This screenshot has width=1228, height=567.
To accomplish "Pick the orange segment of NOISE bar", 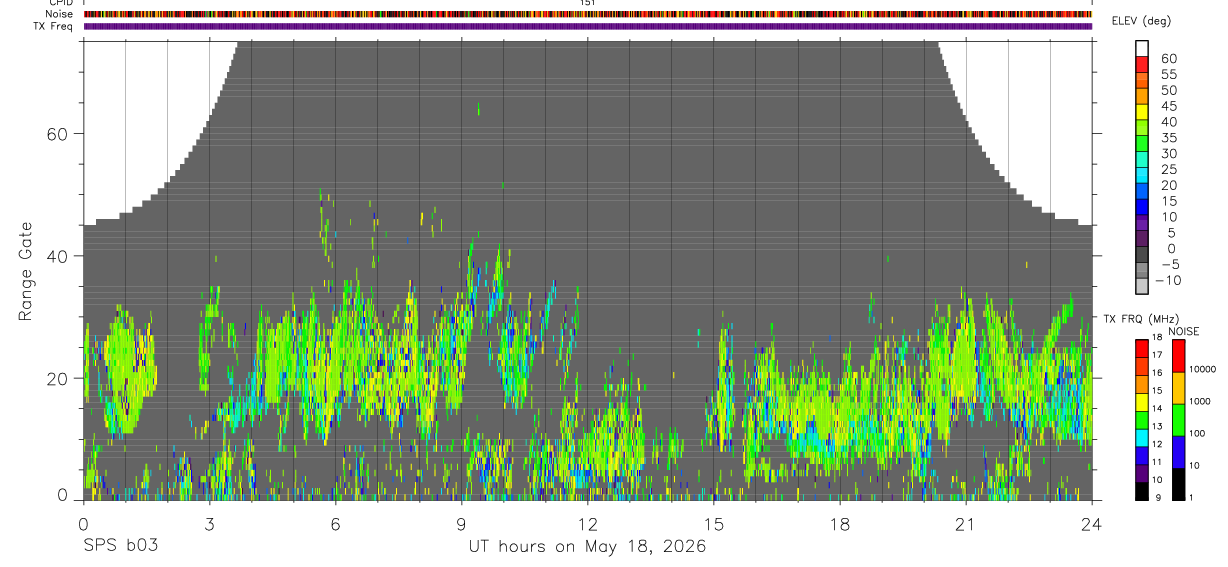I will (1178, 388).
